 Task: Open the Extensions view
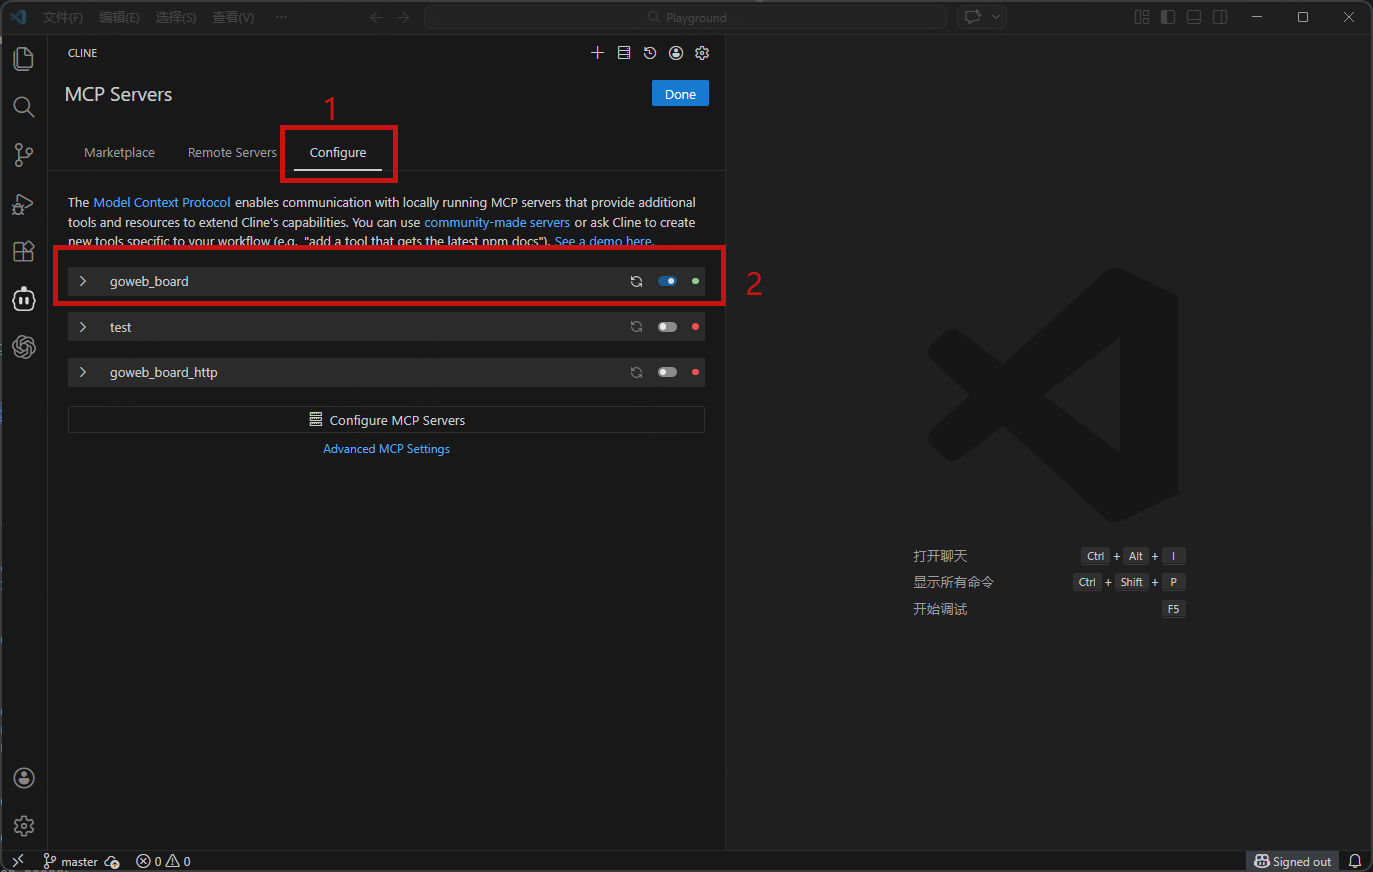24,251
